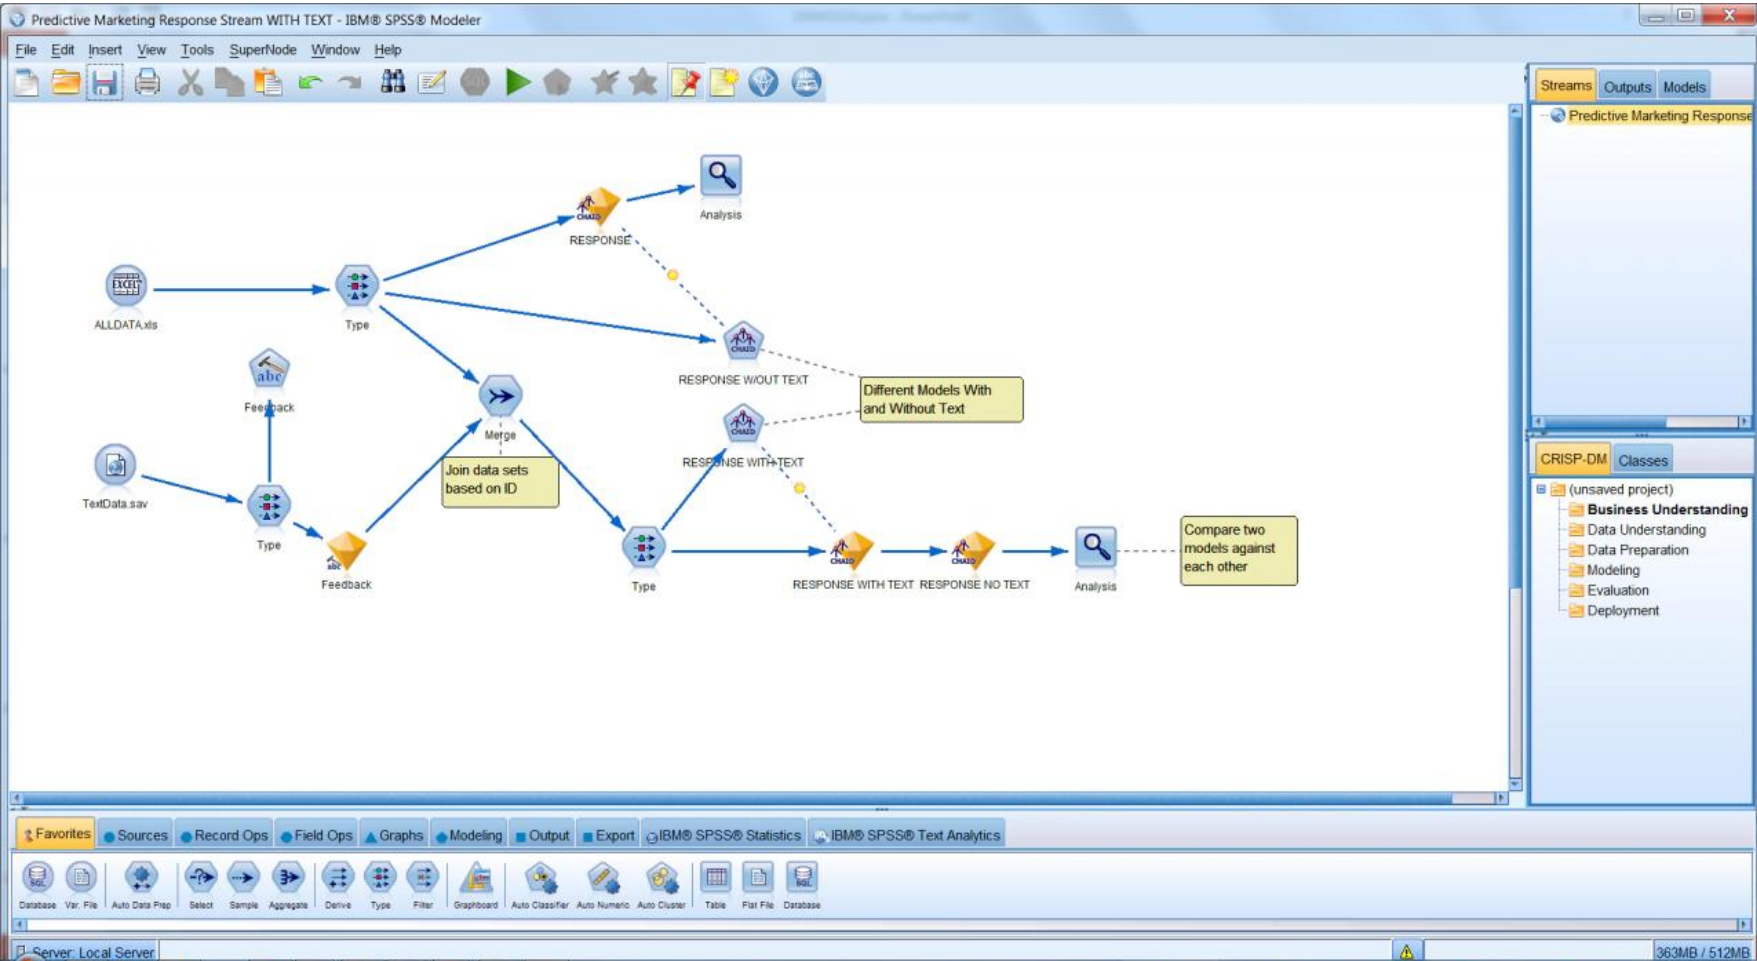The height and width of the screenshot is (961, 1757).
Task: Click the 'Join data sets based on ID' comment
Action: click(x=500, y=482)
